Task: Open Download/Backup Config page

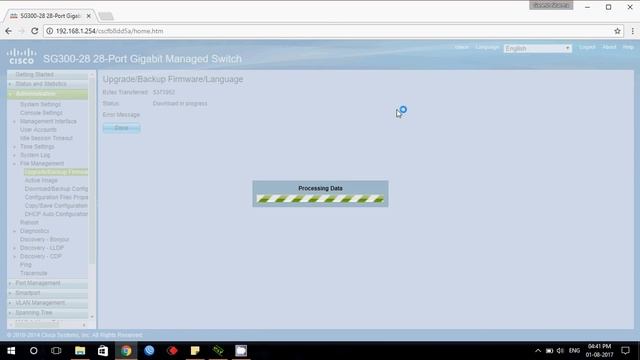Action: point(56,189)
